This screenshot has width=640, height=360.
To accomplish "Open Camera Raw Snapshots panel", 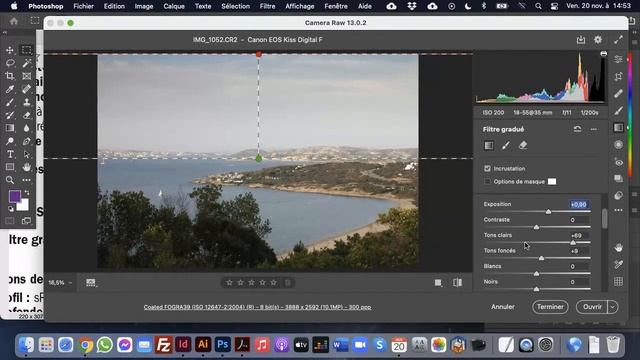I will [x=618, y=178].
